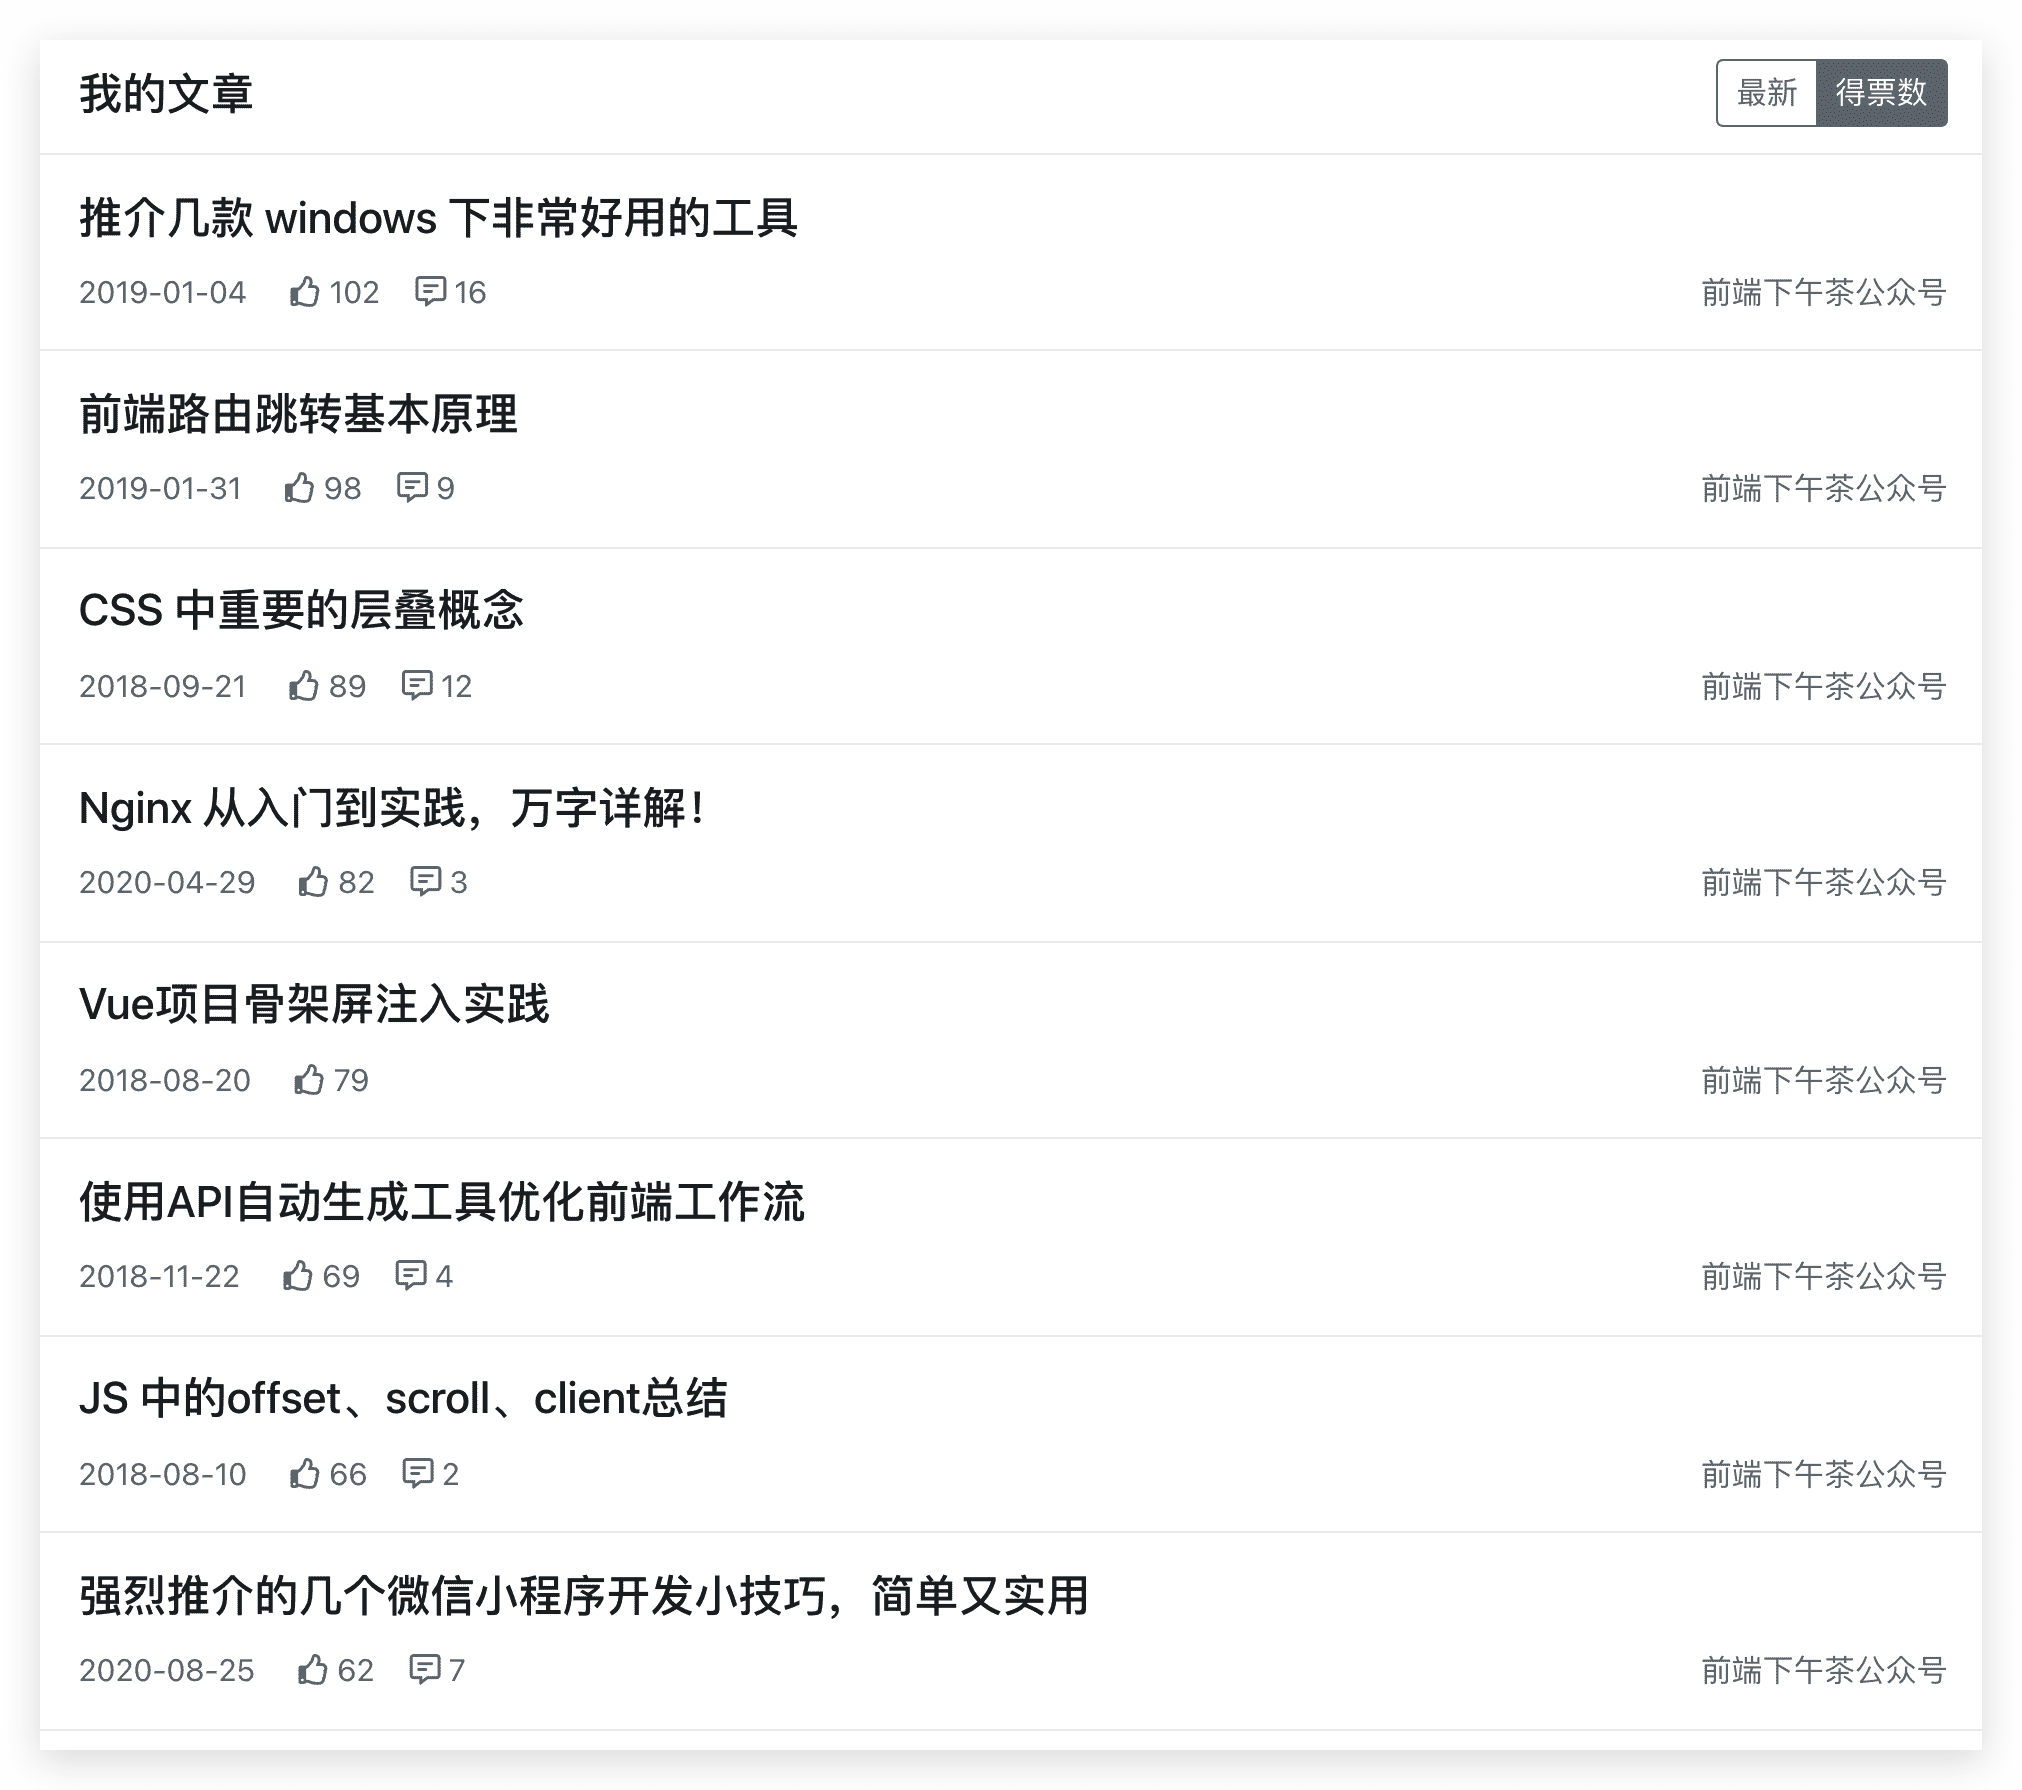Click 前端下午茶公众号 in the 前端路由 row
Image resolution: width=2022 pixels, height=1790 pixels.
coord(1824,488)
